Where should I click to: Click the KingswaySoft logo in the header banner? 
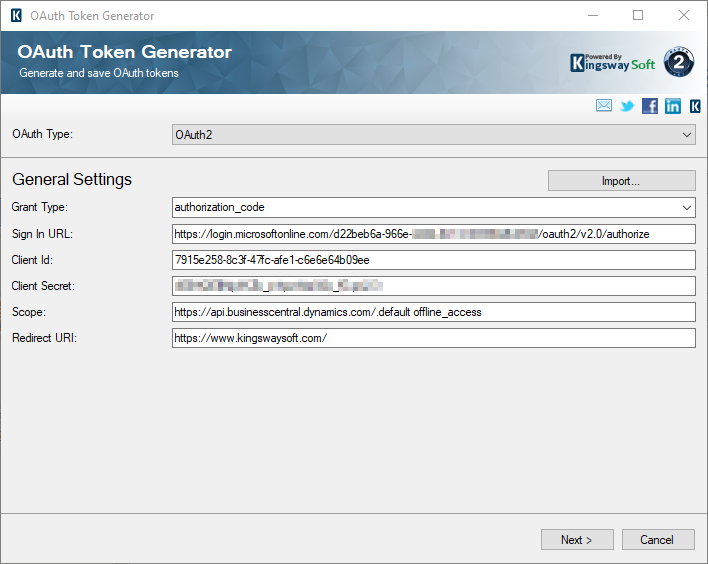pos(612,63)
